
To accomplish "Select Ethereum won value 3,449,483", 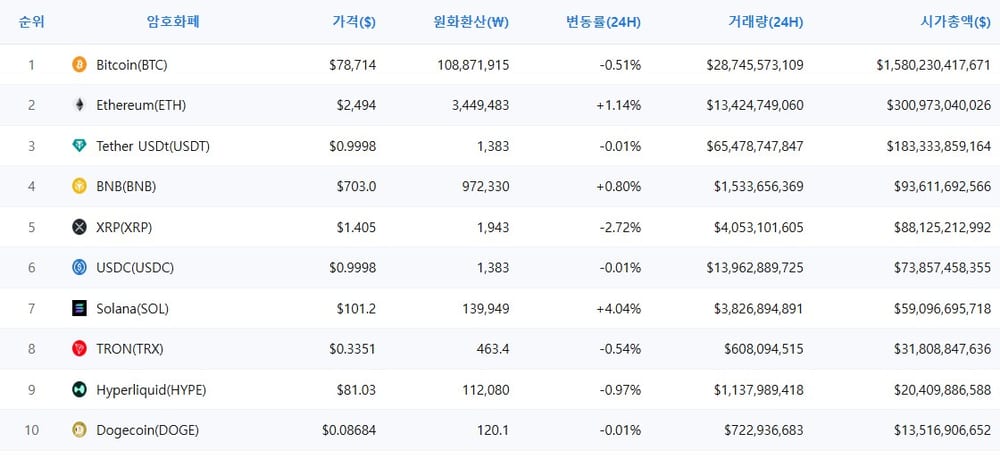I will [x=480, y=106].
